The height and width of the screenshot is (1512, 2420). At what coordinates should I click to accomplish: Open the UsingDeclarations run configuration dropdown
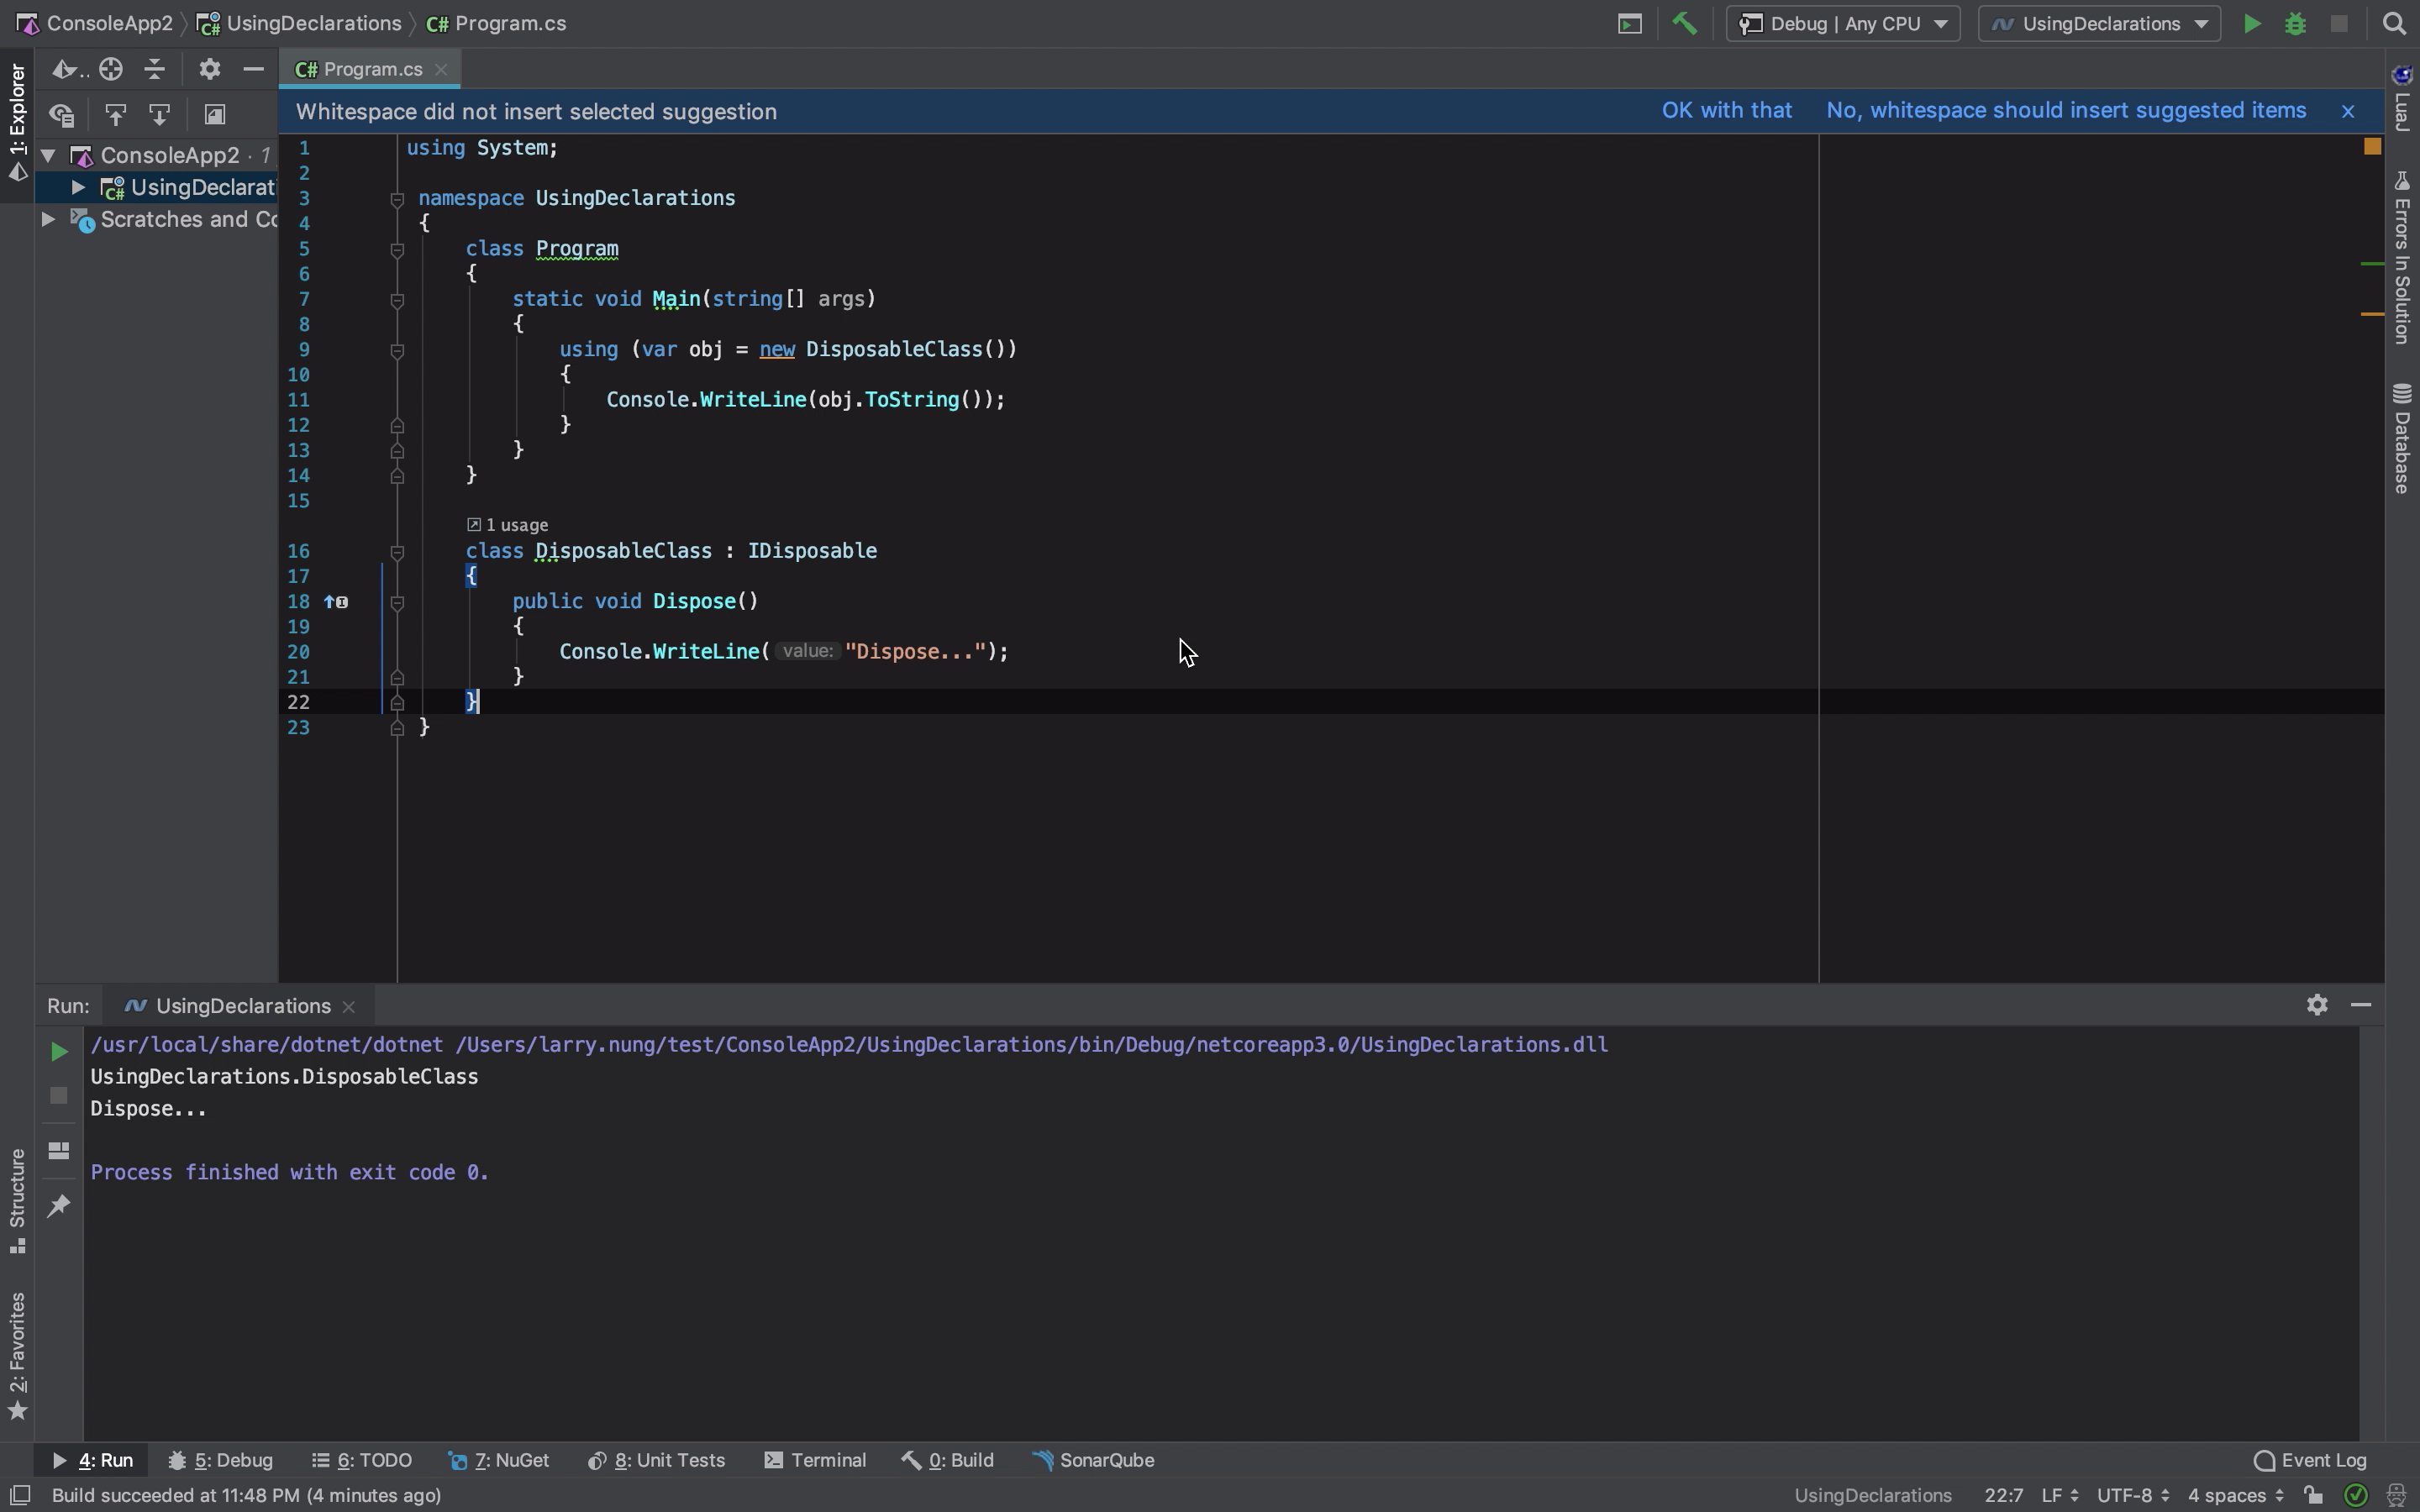(2099, 24)
